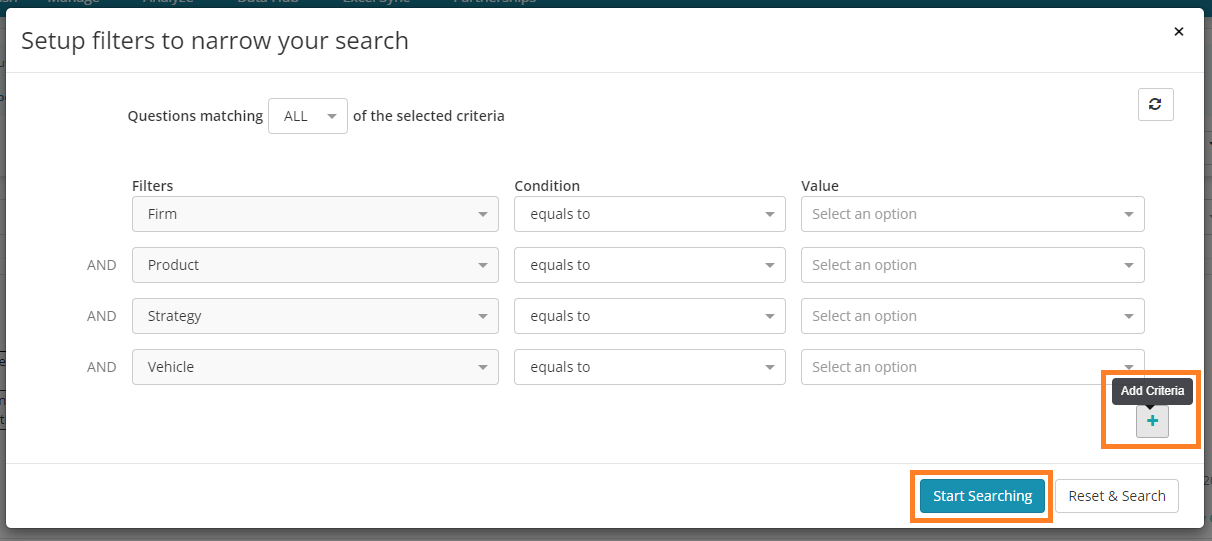Open the Strategy filter dropdown
The image size is (1212, 541).
click(315, 316)
